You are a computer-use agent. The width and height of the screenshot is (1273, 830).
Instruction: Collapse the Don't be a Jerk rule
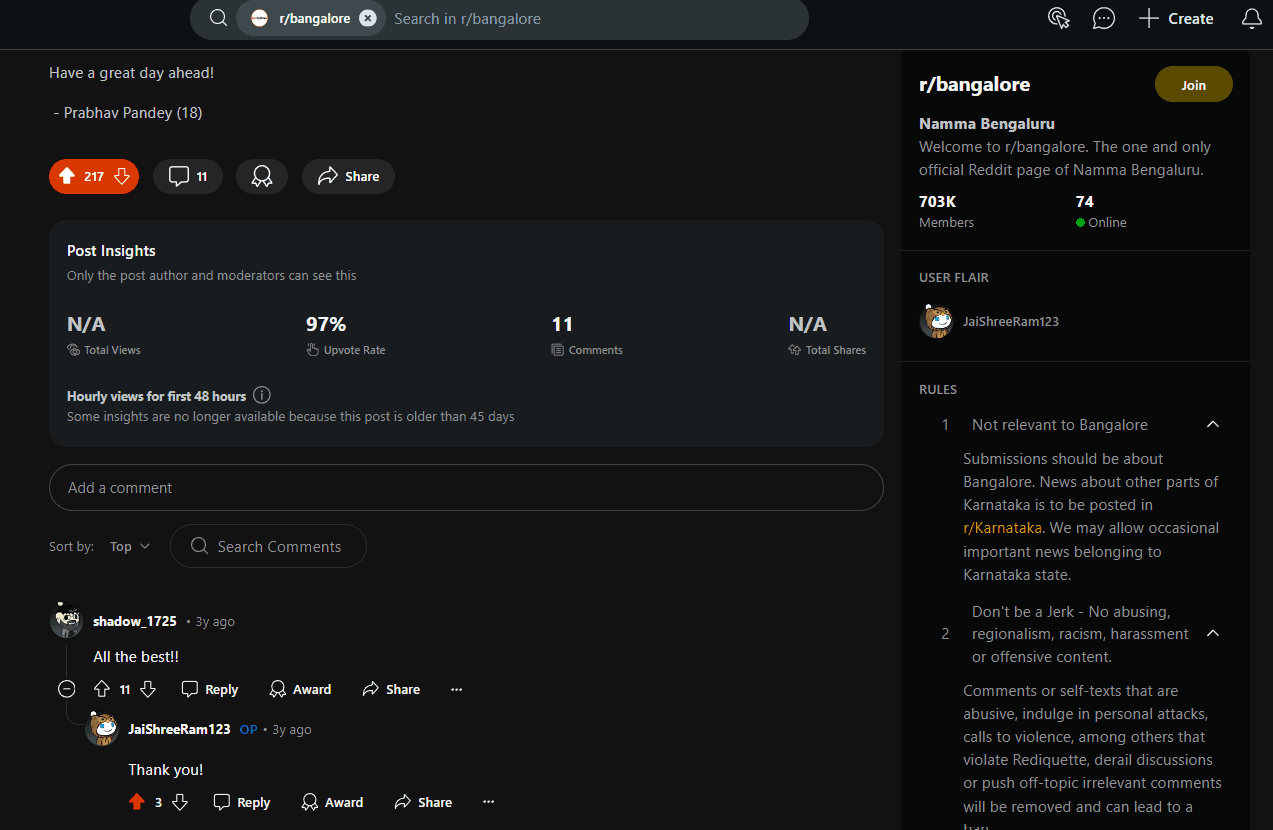click(x=1212, y=634)
